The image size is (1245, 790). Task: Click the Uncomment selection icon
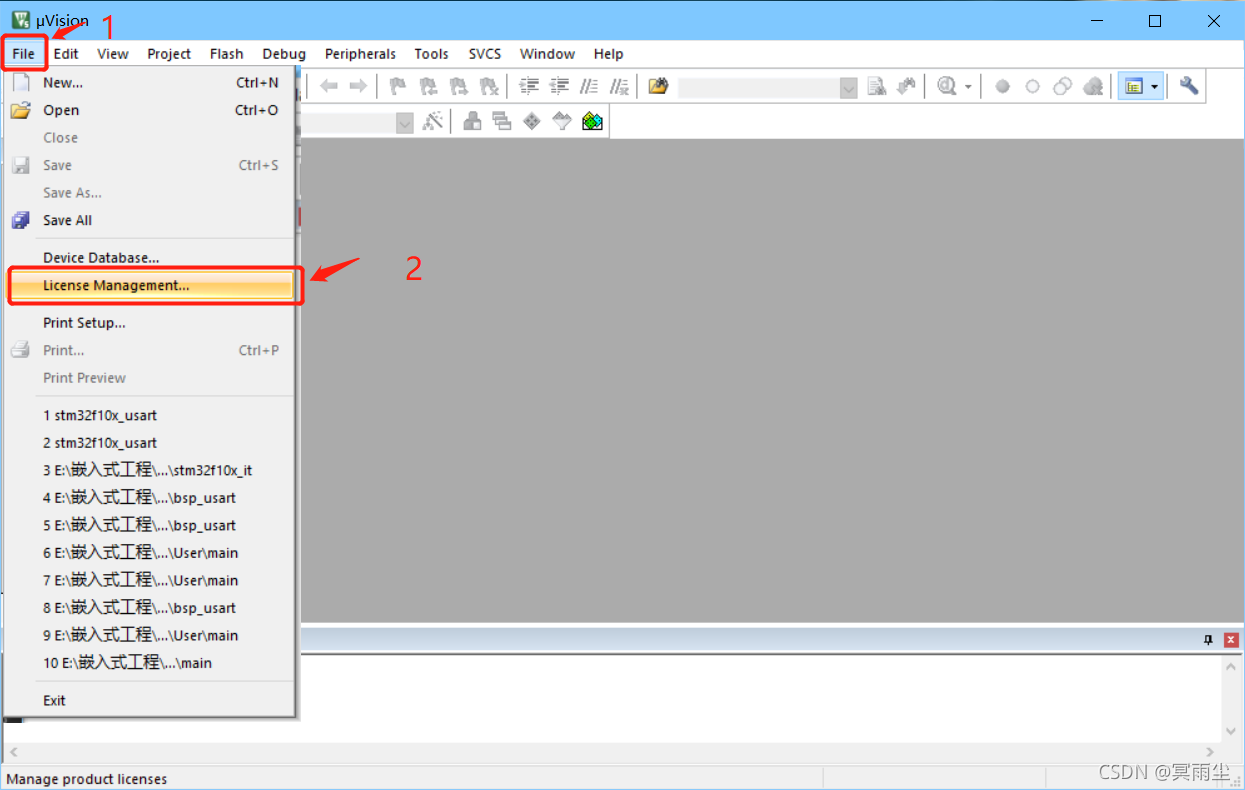coord(620,87)
